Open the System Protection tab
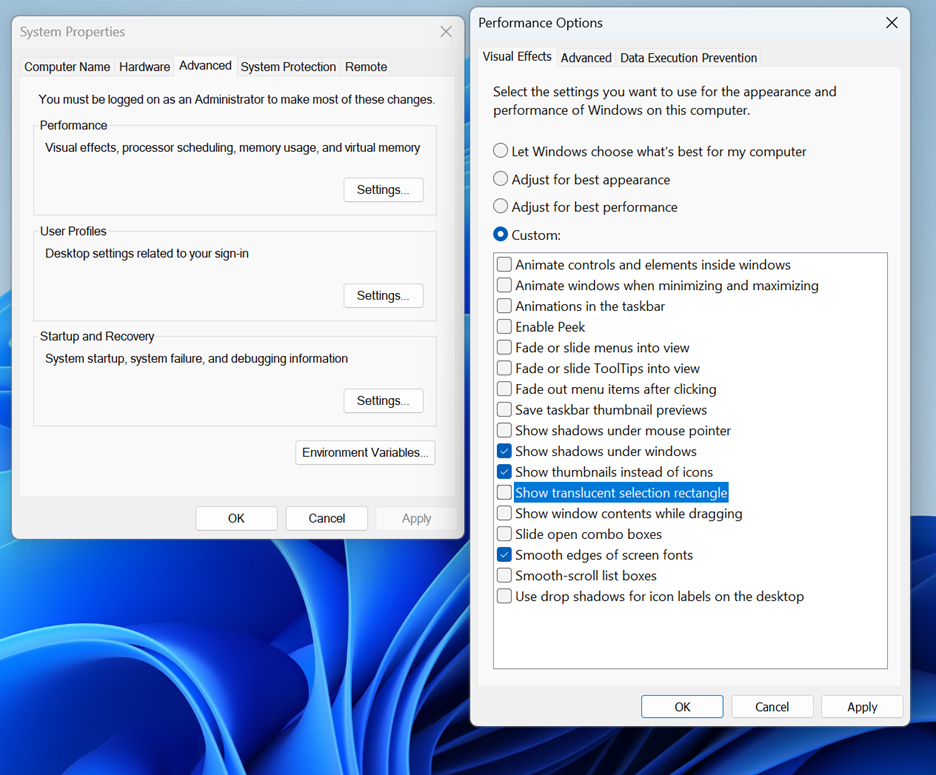The height and width of the screenshot is (775, 936). [288, 67]
